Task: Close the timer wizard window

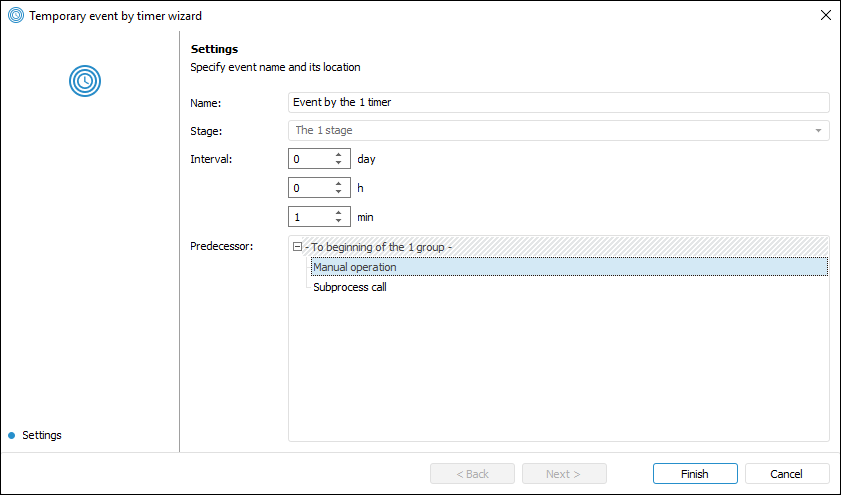Action: point(825,15)
